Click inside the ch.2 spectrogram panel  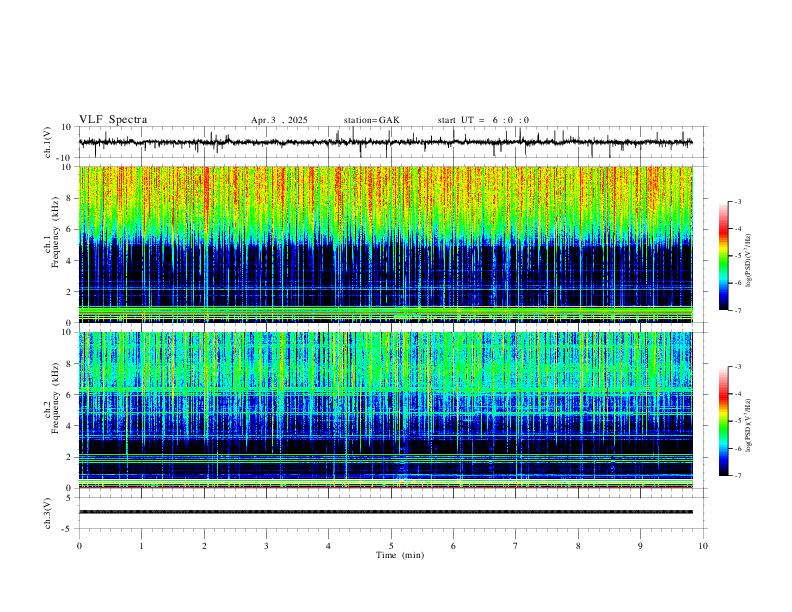point(385,410)
